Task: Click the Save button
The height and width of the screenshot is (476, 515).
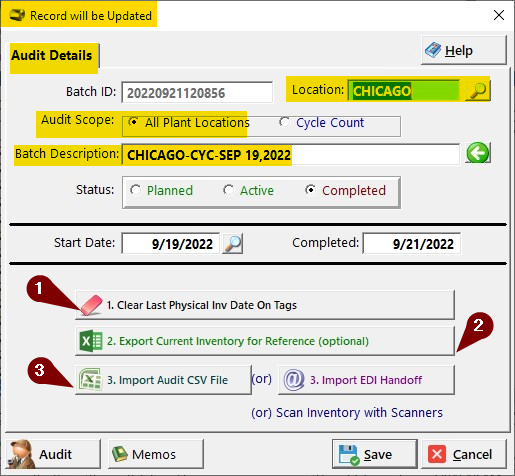Action: (375, 454)
